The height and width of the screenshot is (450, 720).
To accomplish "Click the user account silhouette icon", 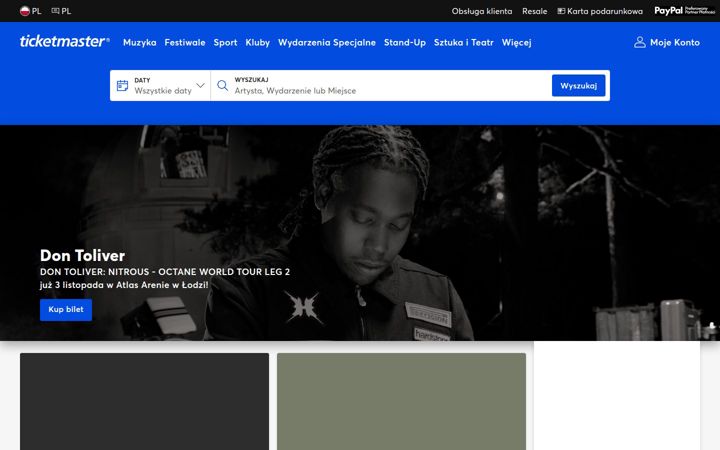I will (x=640, y=42).
